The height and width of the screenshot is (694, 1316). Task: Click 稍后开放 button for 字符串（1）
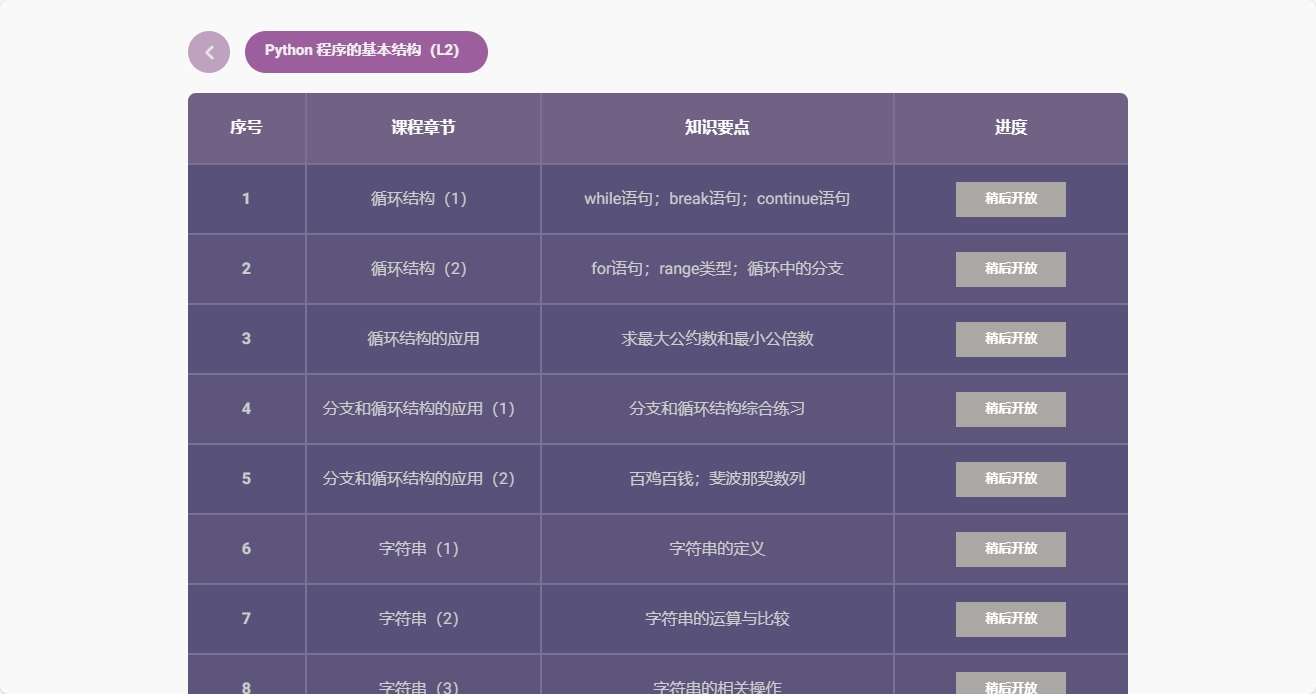[x=1010, y=549]
